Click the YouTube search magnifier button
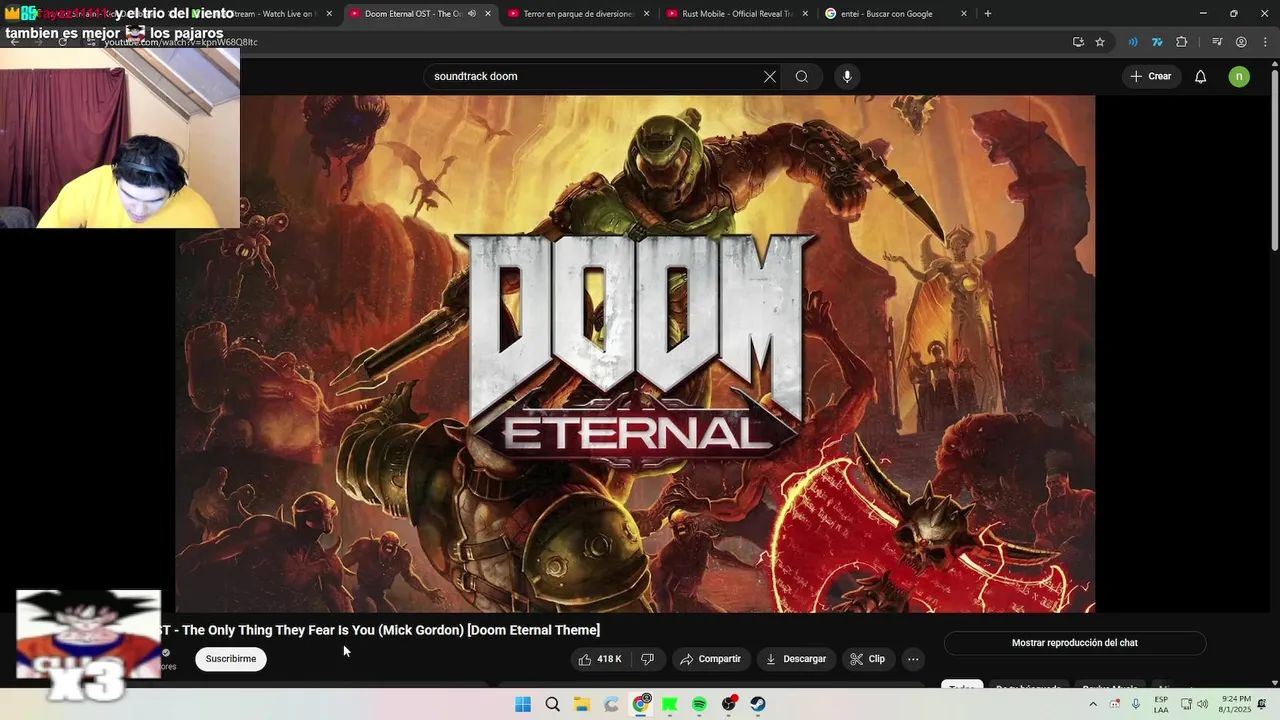This screenshot has width=1280, height=720. [x=802, y=76]
